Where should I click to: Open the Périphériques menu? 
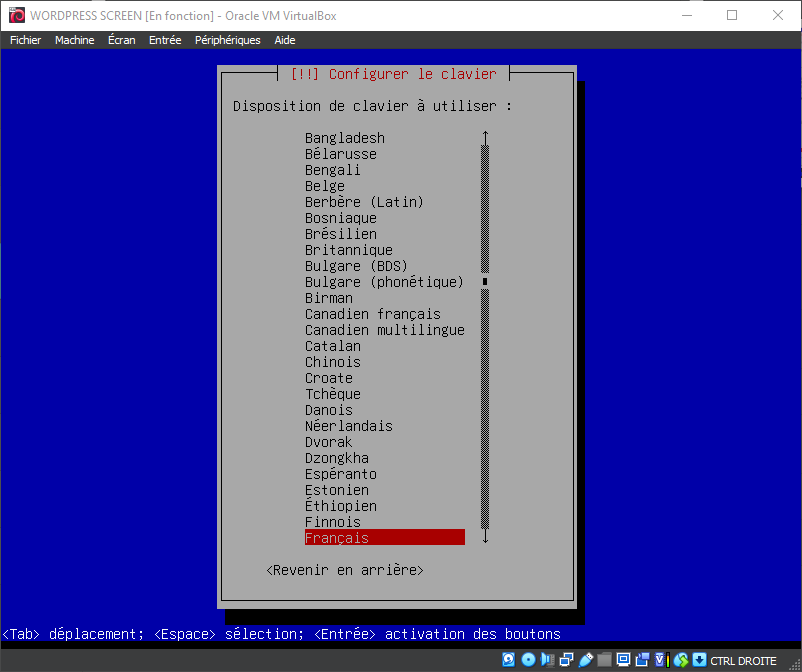[x=227, y=40]
